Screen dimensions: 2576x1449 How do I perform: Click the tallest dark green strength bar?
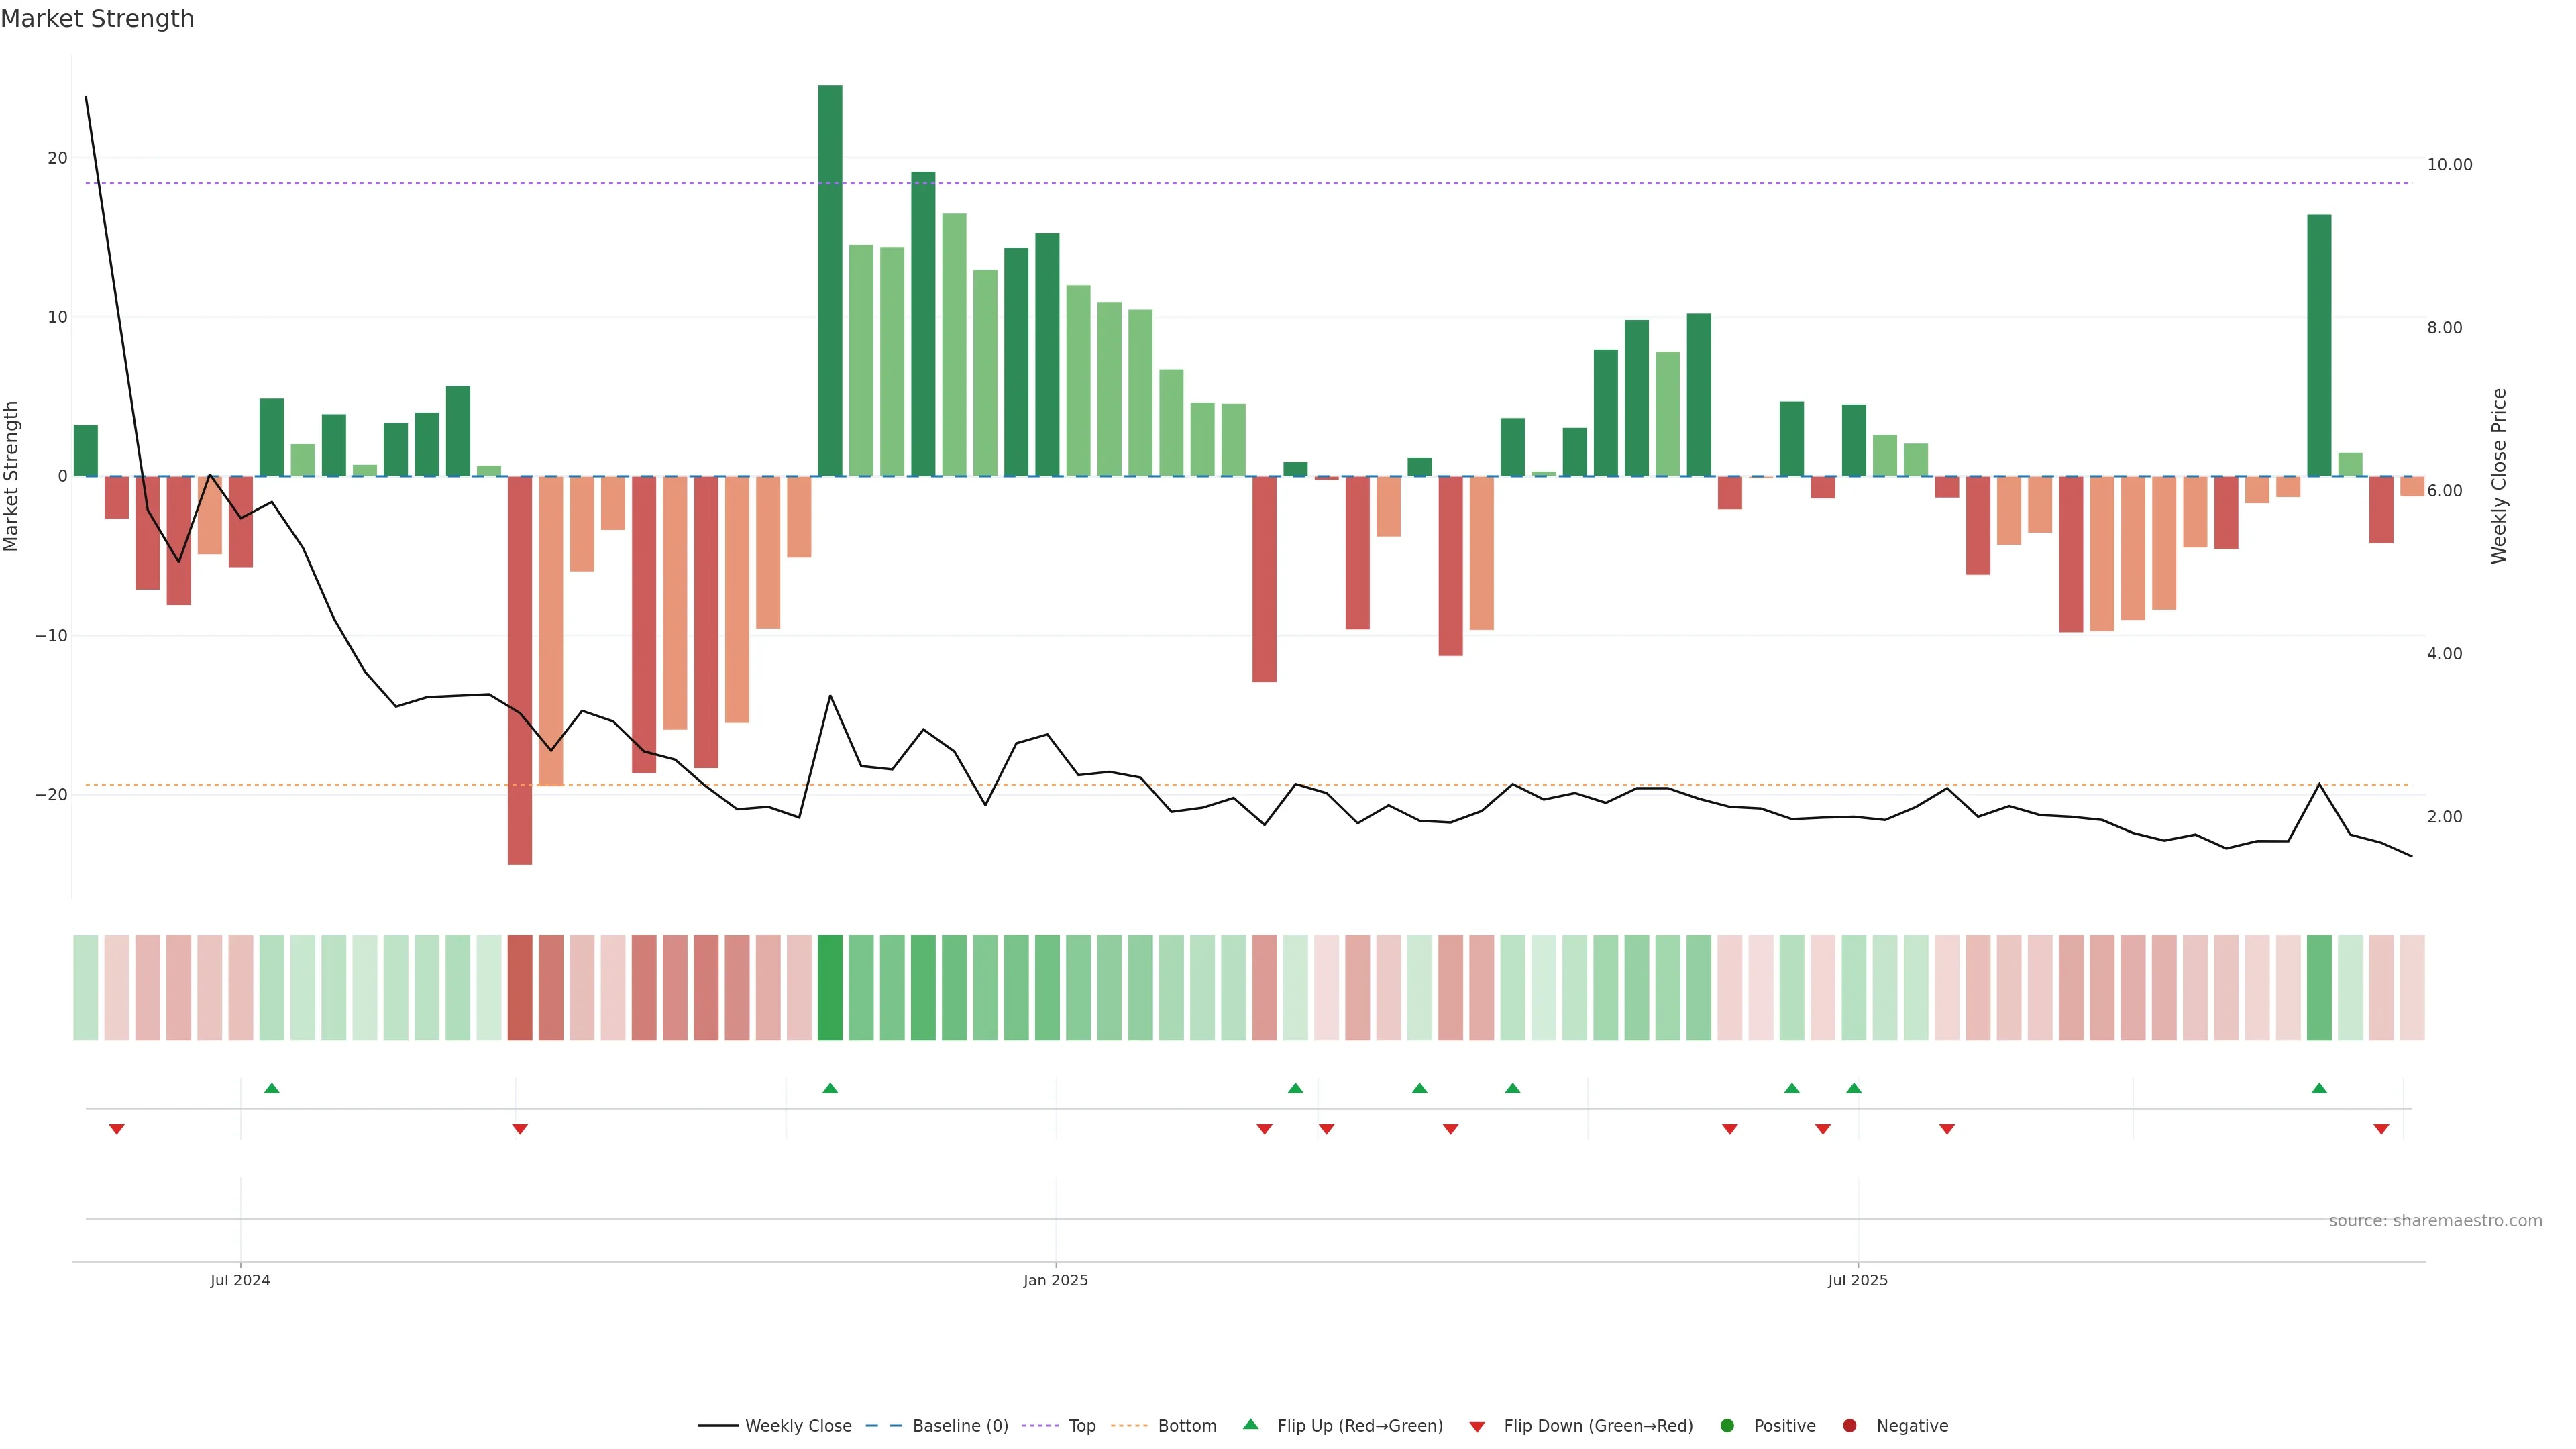coord(830,280)
